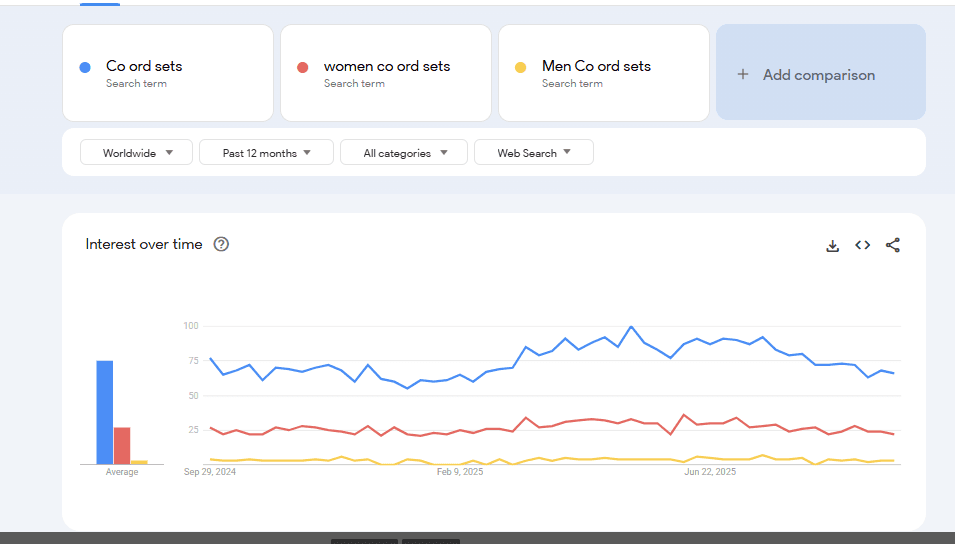Click the Sep 29, 2024 axis date label
The image size is (955, 544).
click(x=210, y=472)
